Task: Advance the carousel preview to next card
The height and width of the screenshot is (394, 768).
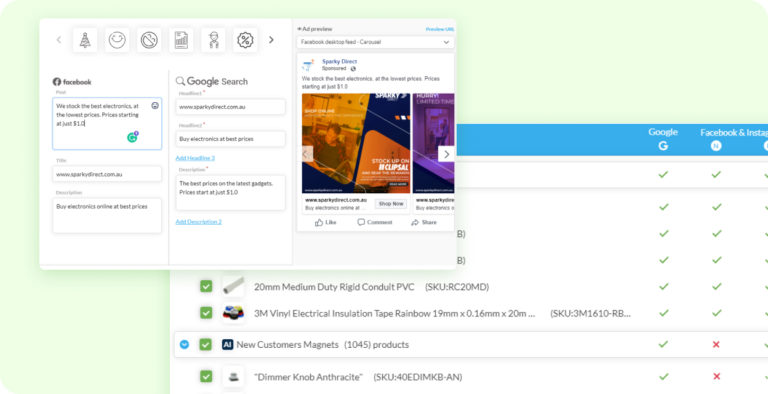Action: point(446,154)
